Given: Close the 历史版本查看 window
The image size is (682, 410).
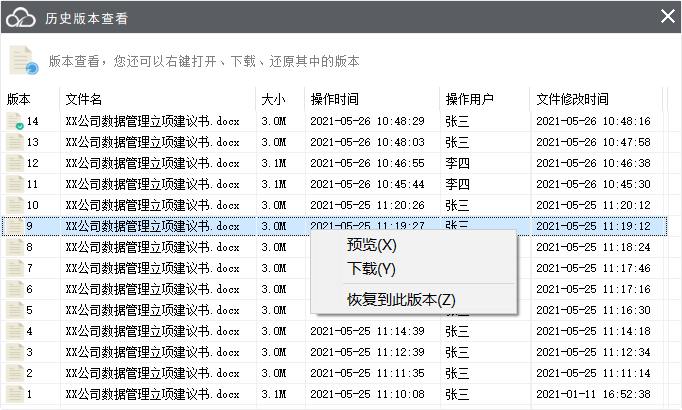Looking at the screenshot, I should coord(668,17).
